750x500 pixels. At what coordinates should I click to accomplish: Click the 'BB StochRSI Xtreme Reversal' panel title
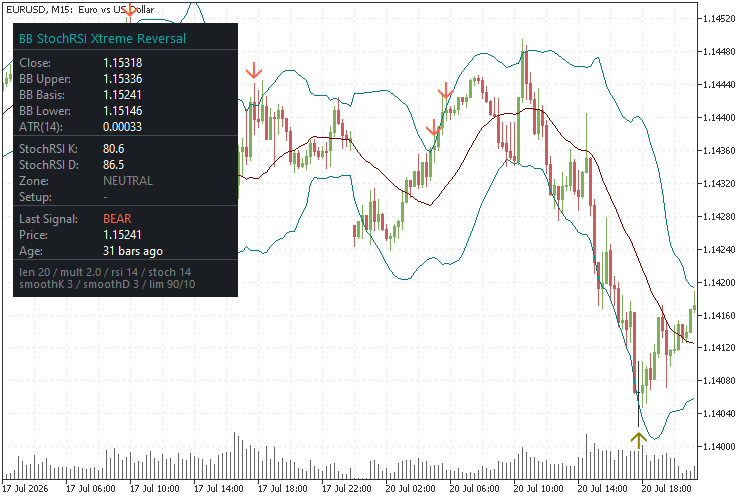click(x=102, y=39)
